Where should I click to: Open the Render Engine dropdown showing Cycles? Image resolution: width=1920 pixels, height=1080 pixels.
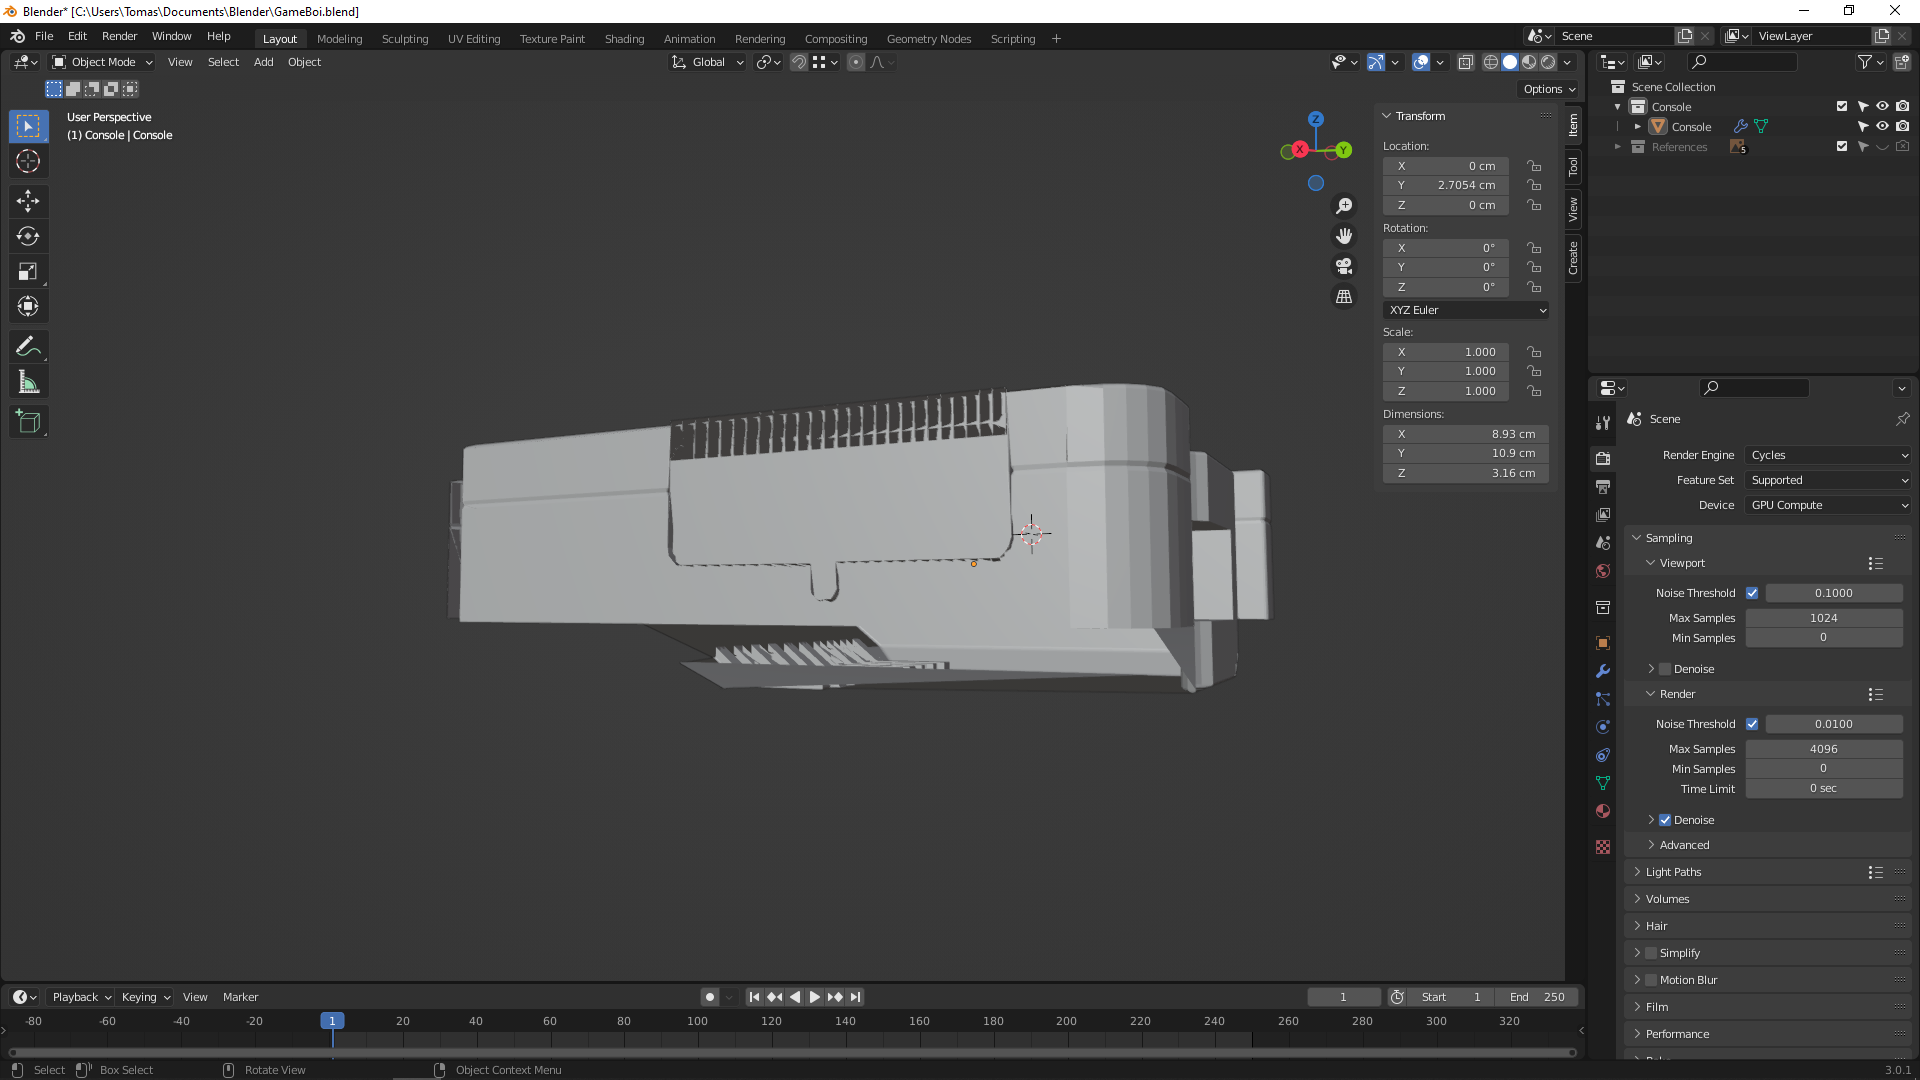[1828, 455]
